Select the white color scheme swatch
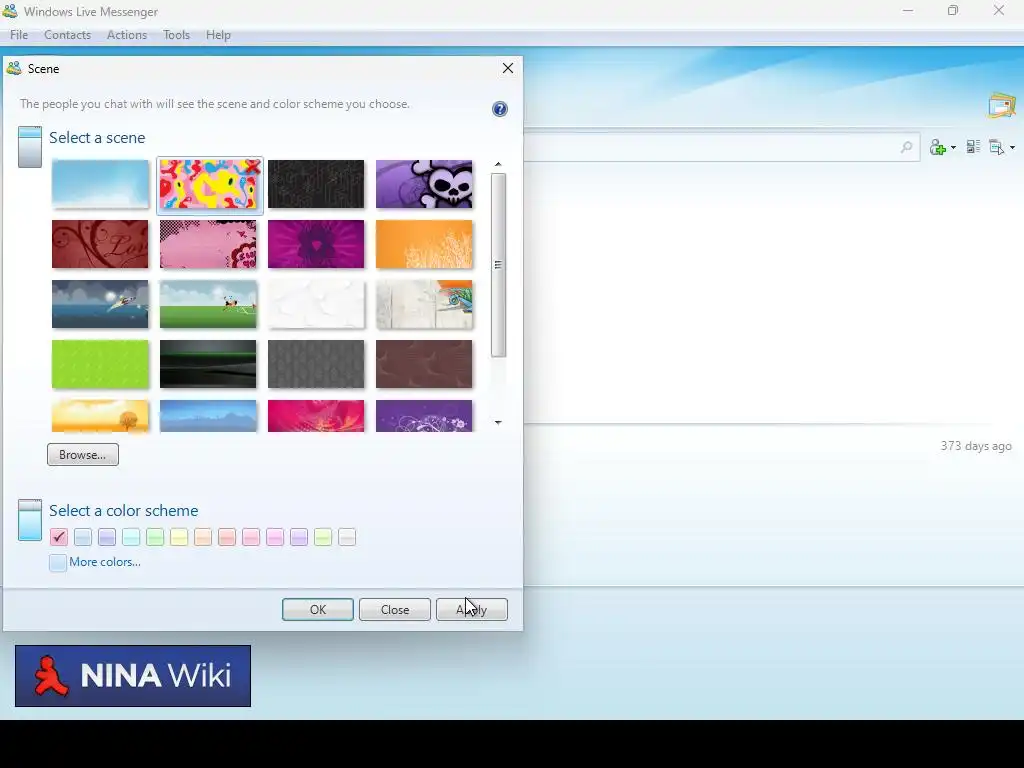1024x768 pixels. 347,537
